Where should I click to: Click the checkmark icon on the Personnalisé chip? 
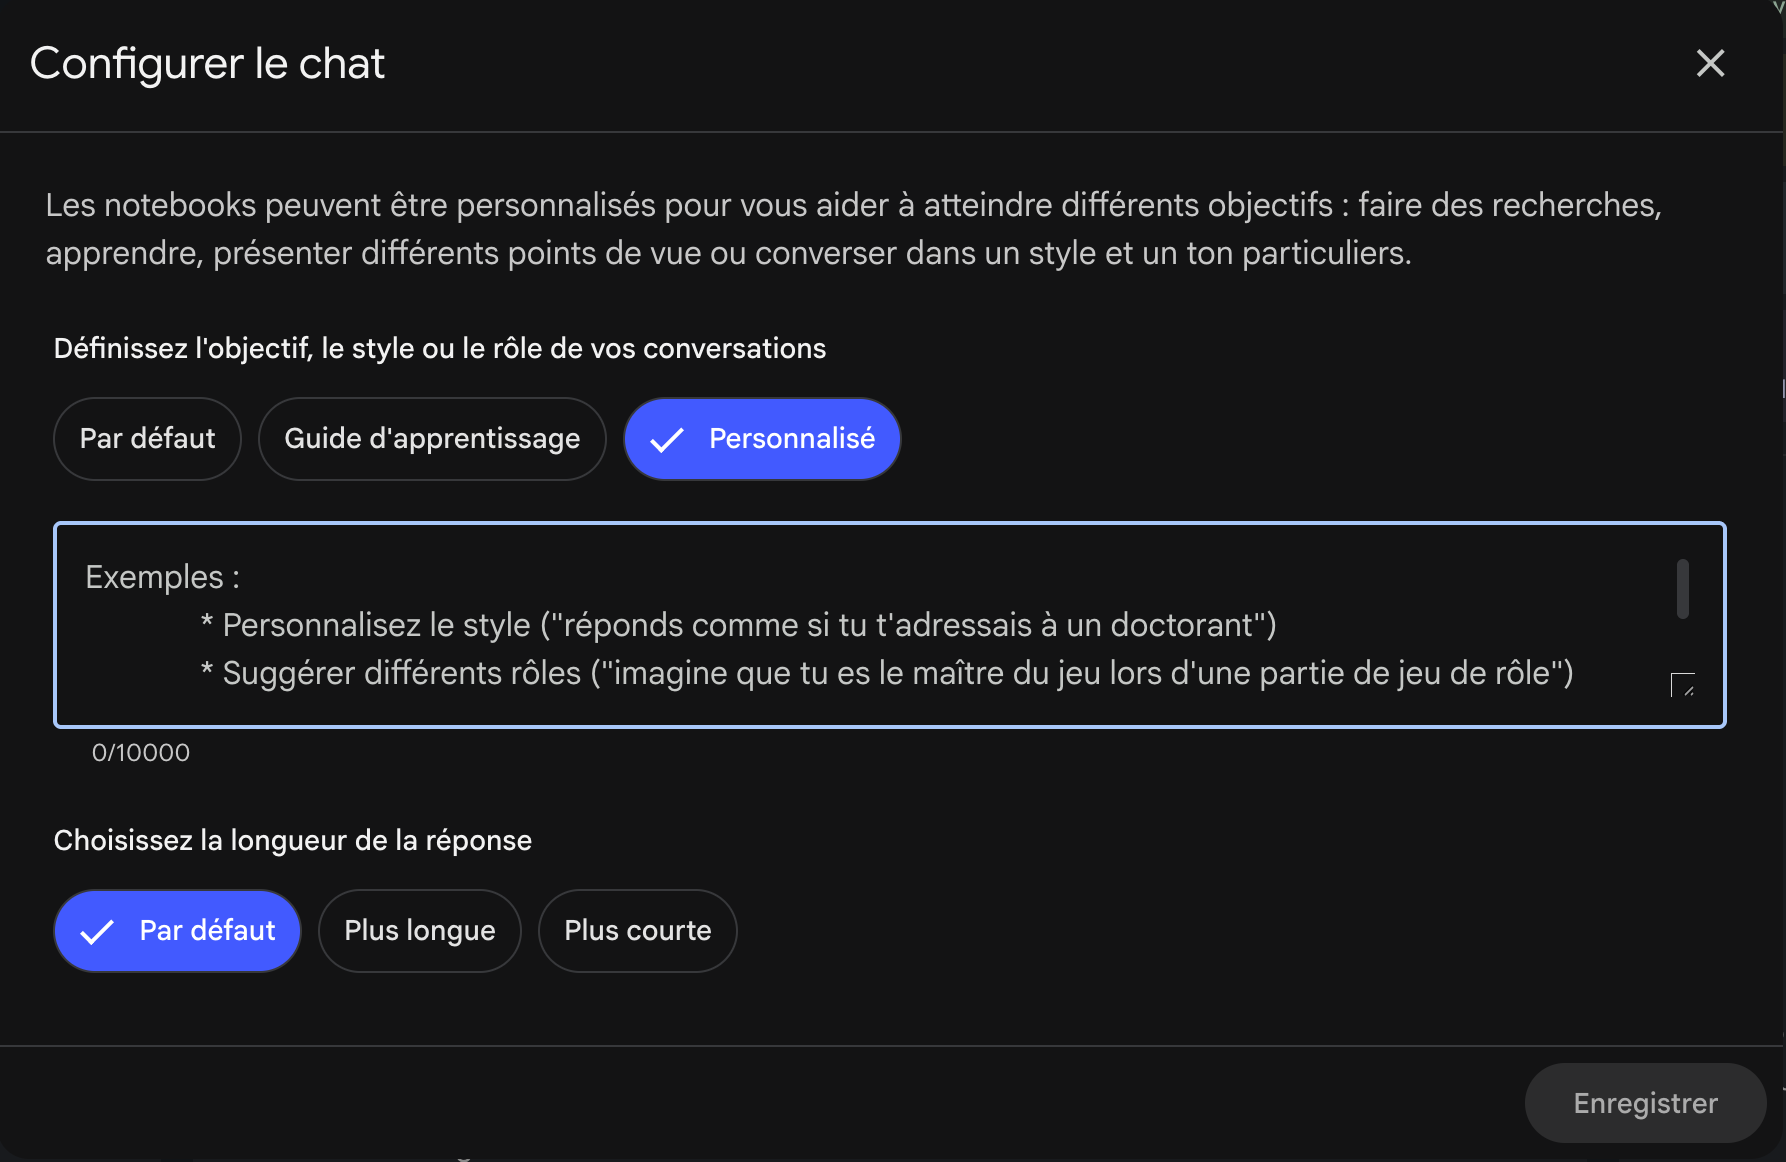(x=667, y=439)
